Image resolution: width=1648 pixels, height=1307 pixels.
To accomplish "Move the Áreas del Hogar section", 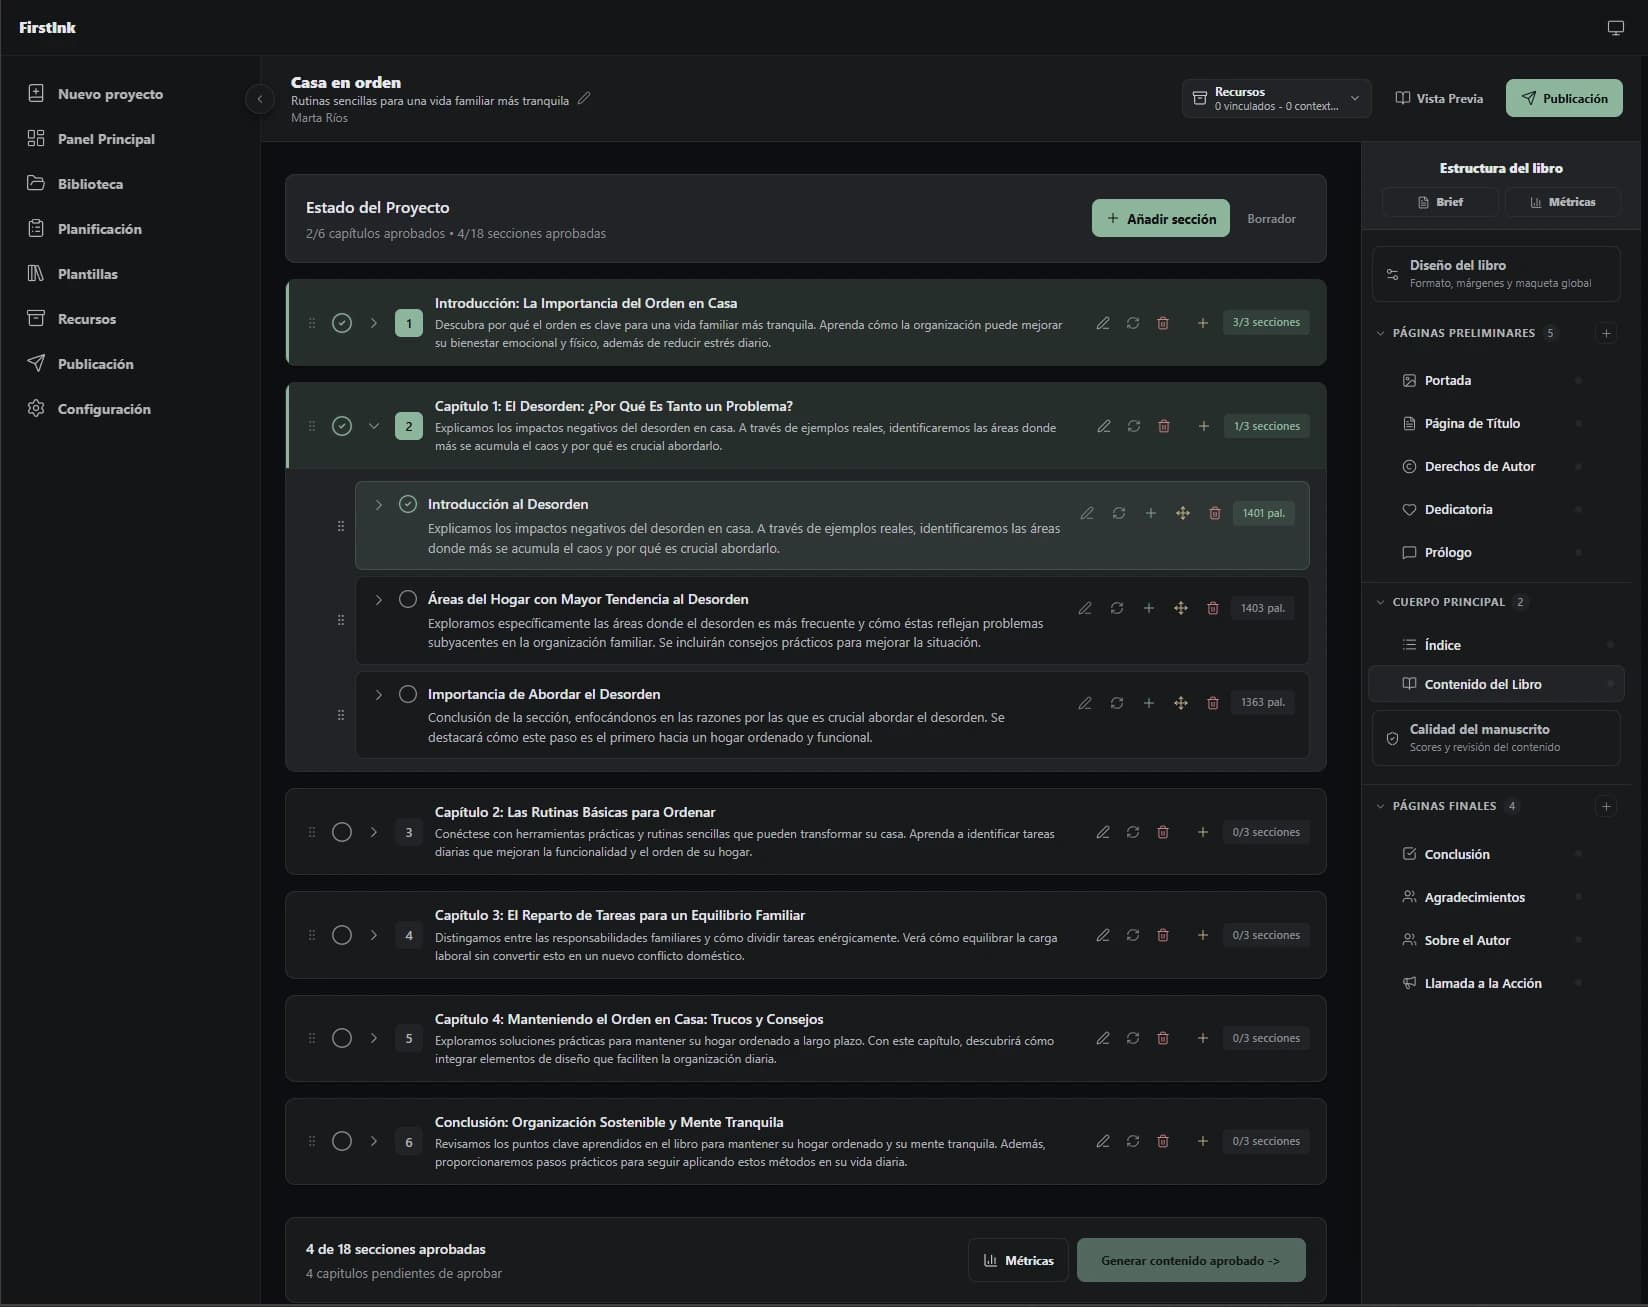I will [1181, 608].
